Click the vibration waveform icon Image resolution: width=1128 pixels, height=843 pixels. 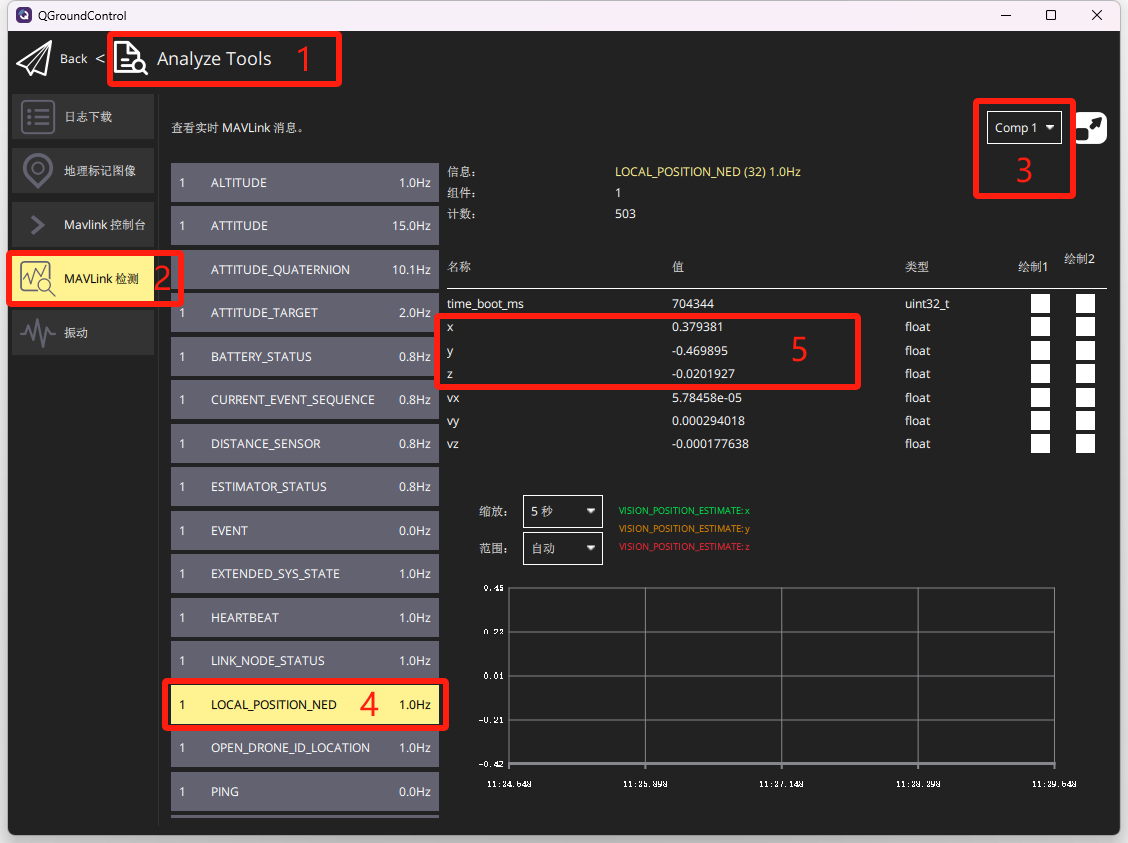pyautogui.click(x=38, y=332)
